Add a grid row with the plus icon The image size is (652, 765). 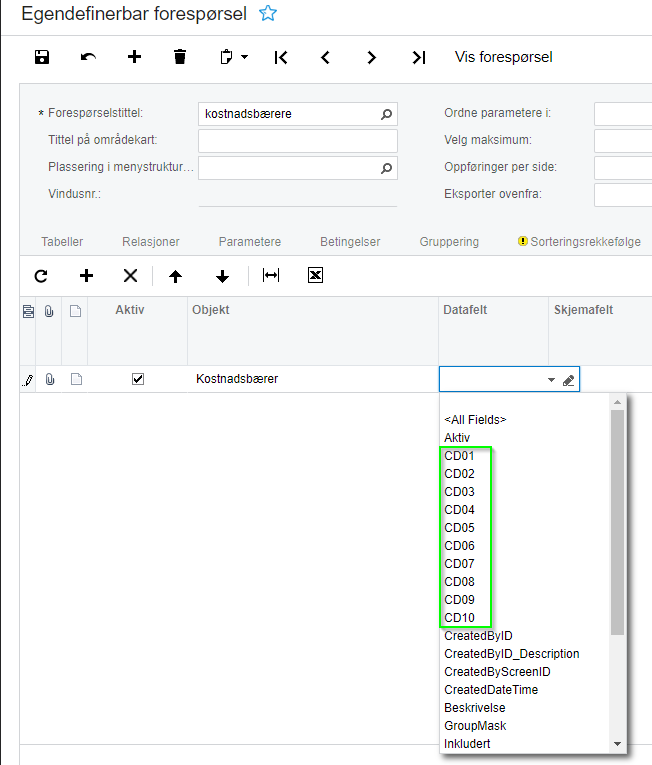click(86, 276)
